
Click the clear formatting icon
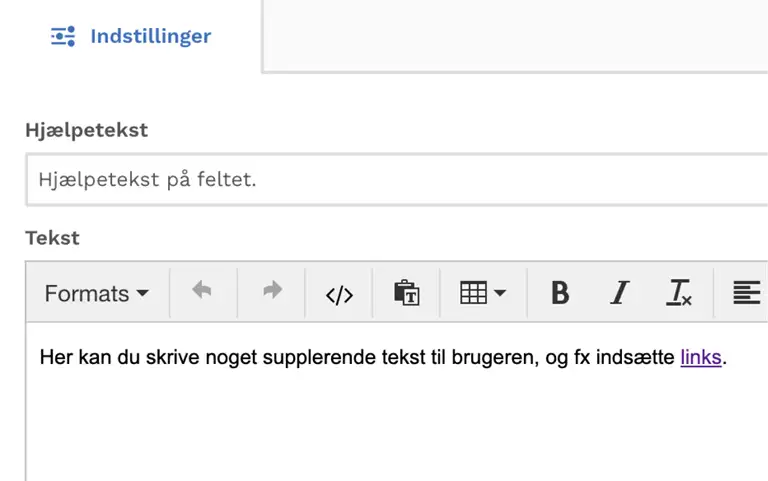click(679, 293)
